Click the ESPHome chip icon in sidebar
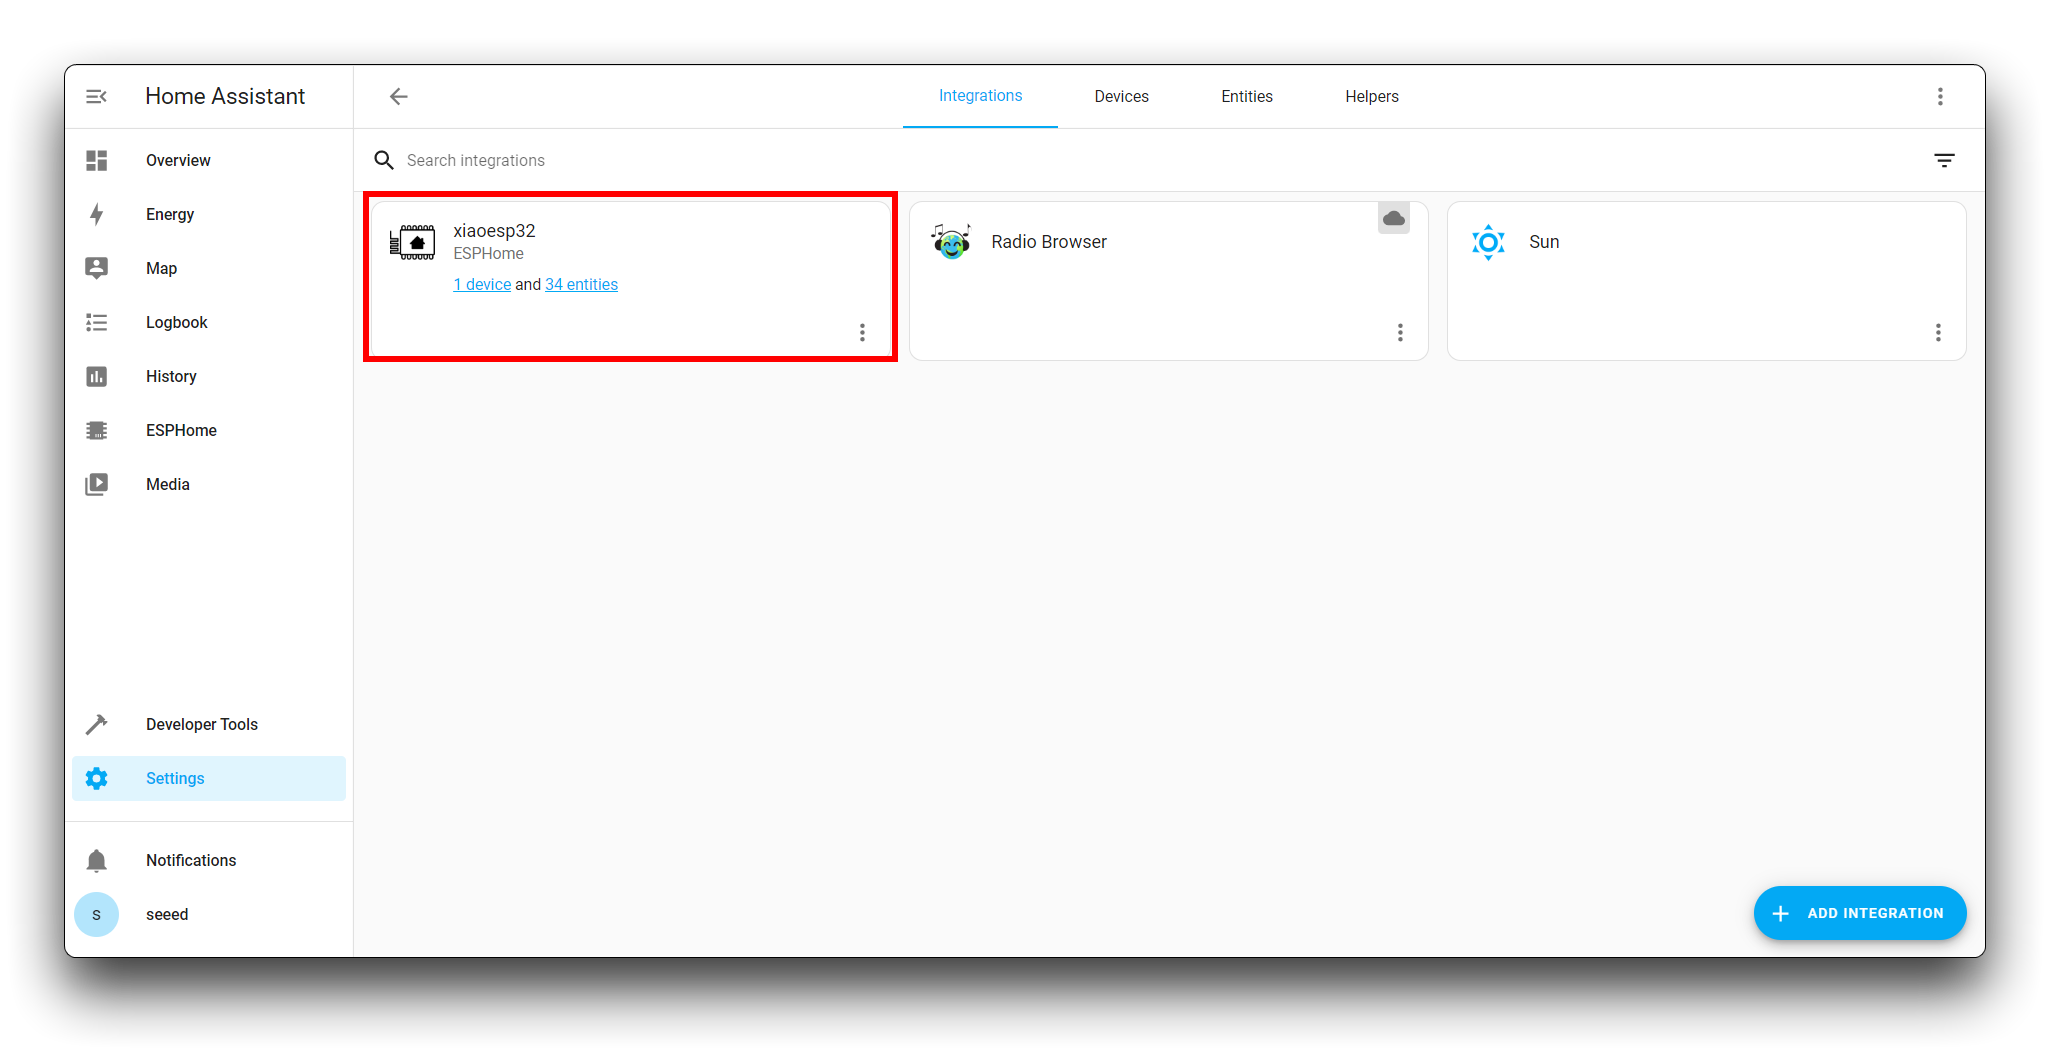The image size is (2050, 1054). point(96,430)
